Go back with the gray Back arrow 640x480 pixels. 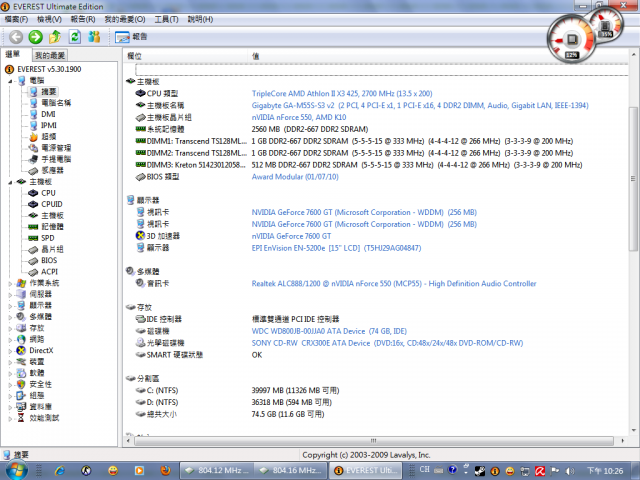[16, 37]
